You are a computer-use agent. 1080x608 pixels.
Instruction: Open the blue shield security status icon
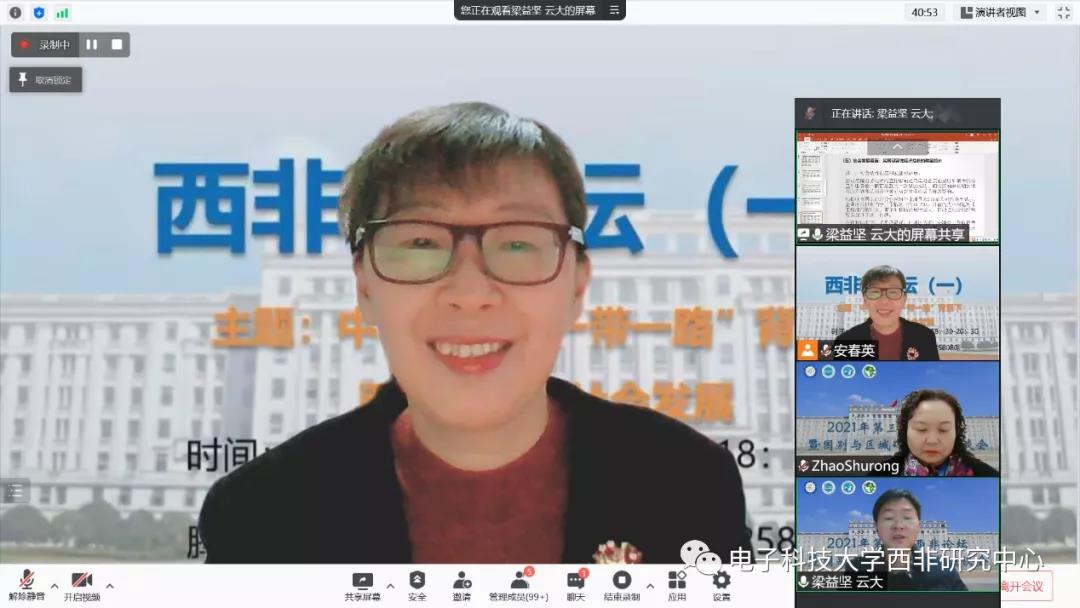tap(39, 12)
